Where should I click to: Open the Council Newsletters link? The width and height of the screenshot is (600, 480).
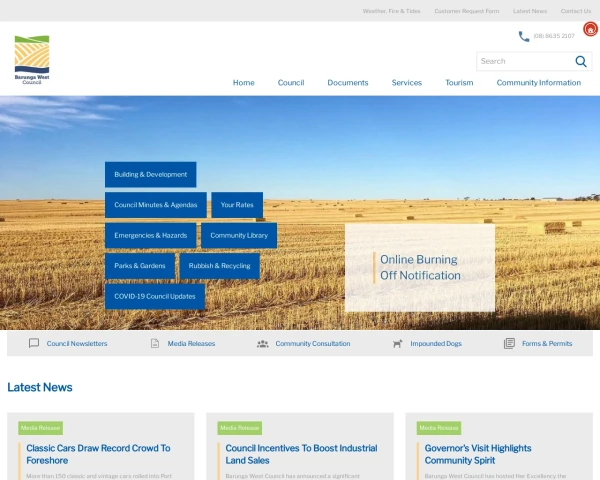click(x=77, y=344)
